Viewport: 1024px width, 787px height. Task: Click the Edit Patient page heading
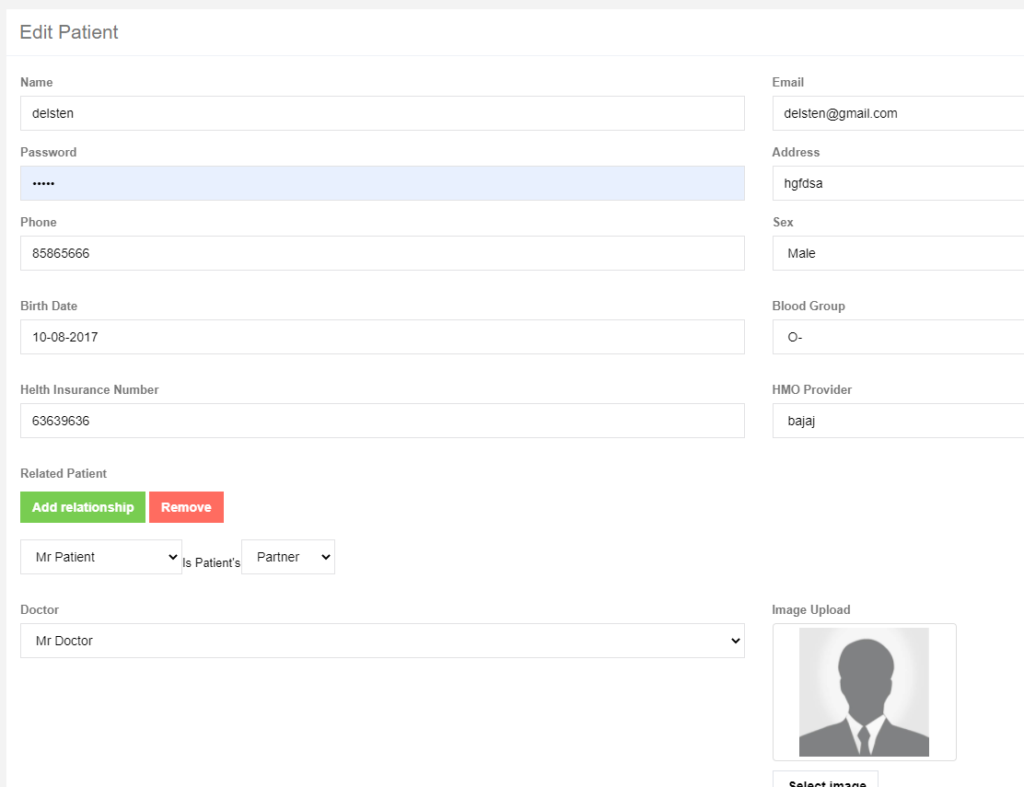tap(69, 32)
